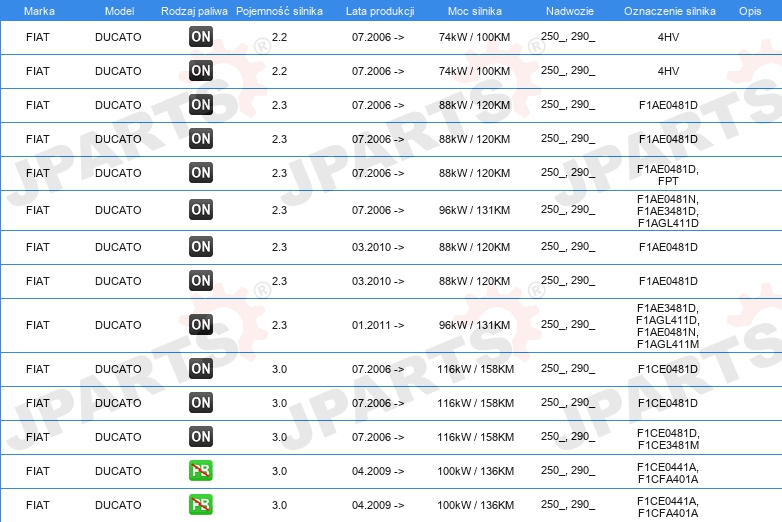782x522 pixels.
Task: Click the ON icon in the 01.2011 row
Action: click(200, 325)
